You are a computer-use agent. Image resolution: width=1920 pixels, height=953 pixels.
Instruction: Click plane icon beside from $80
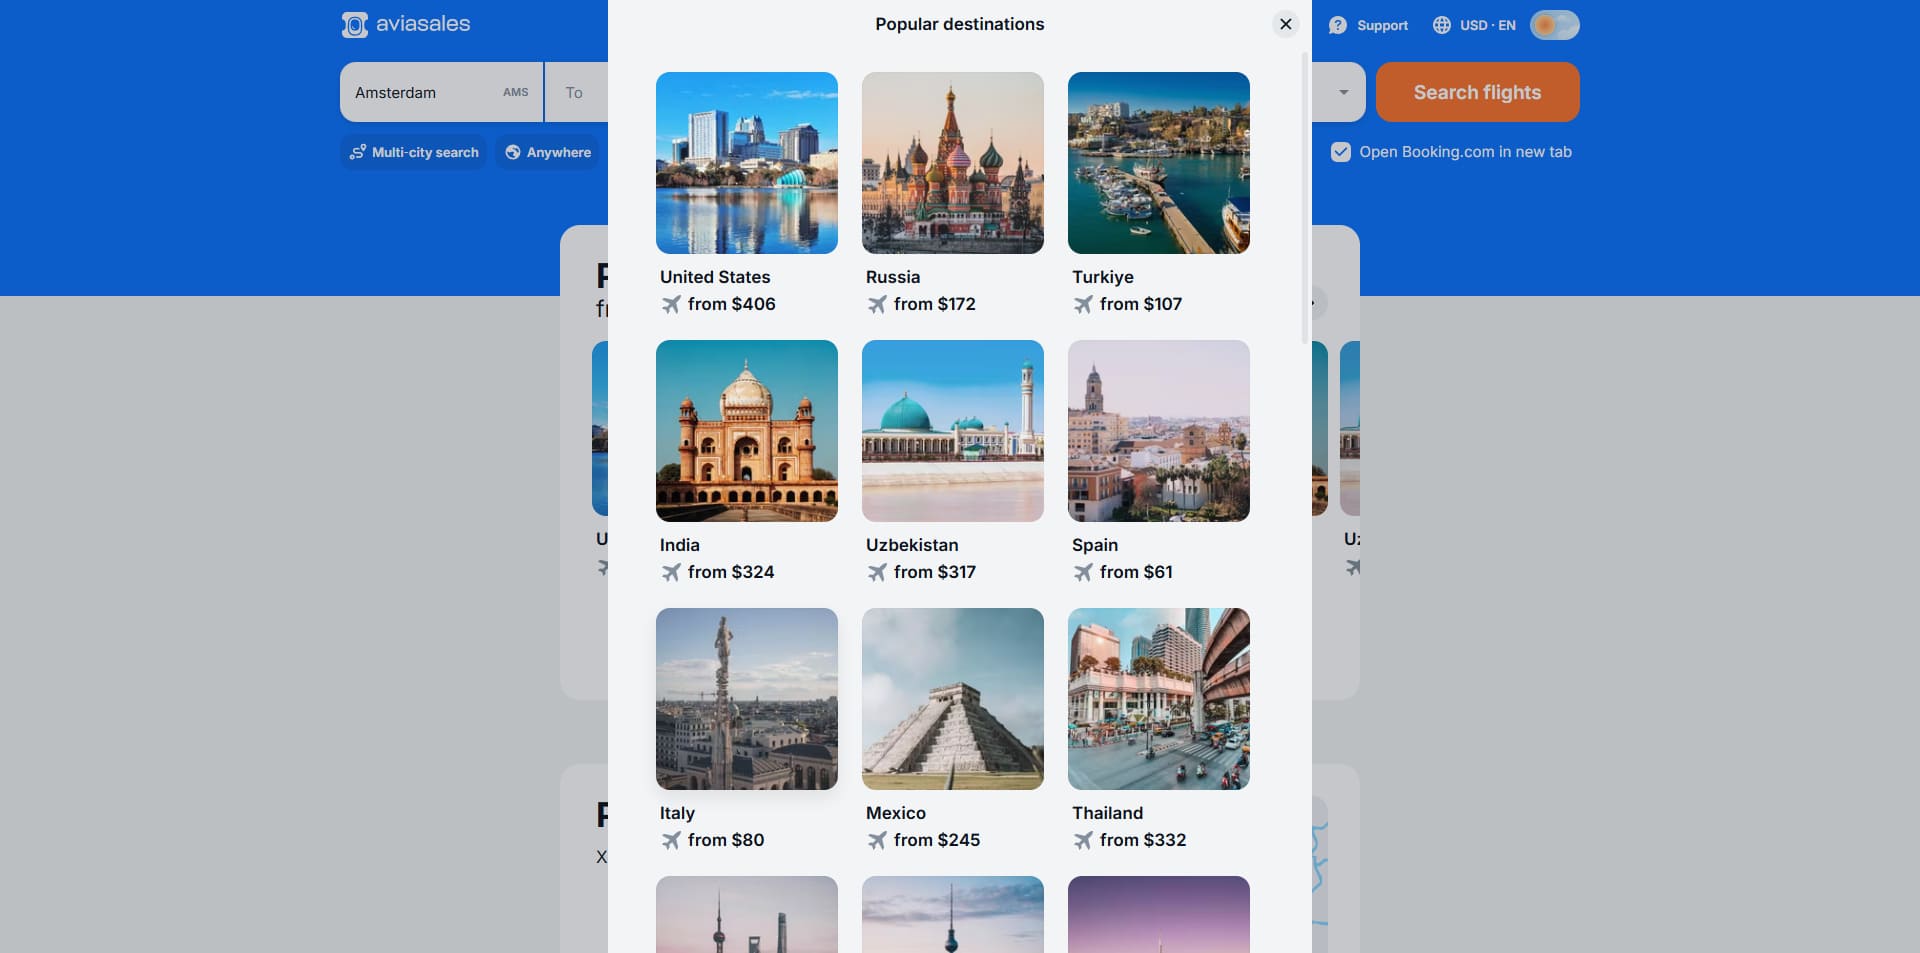(x=671, y=840)
